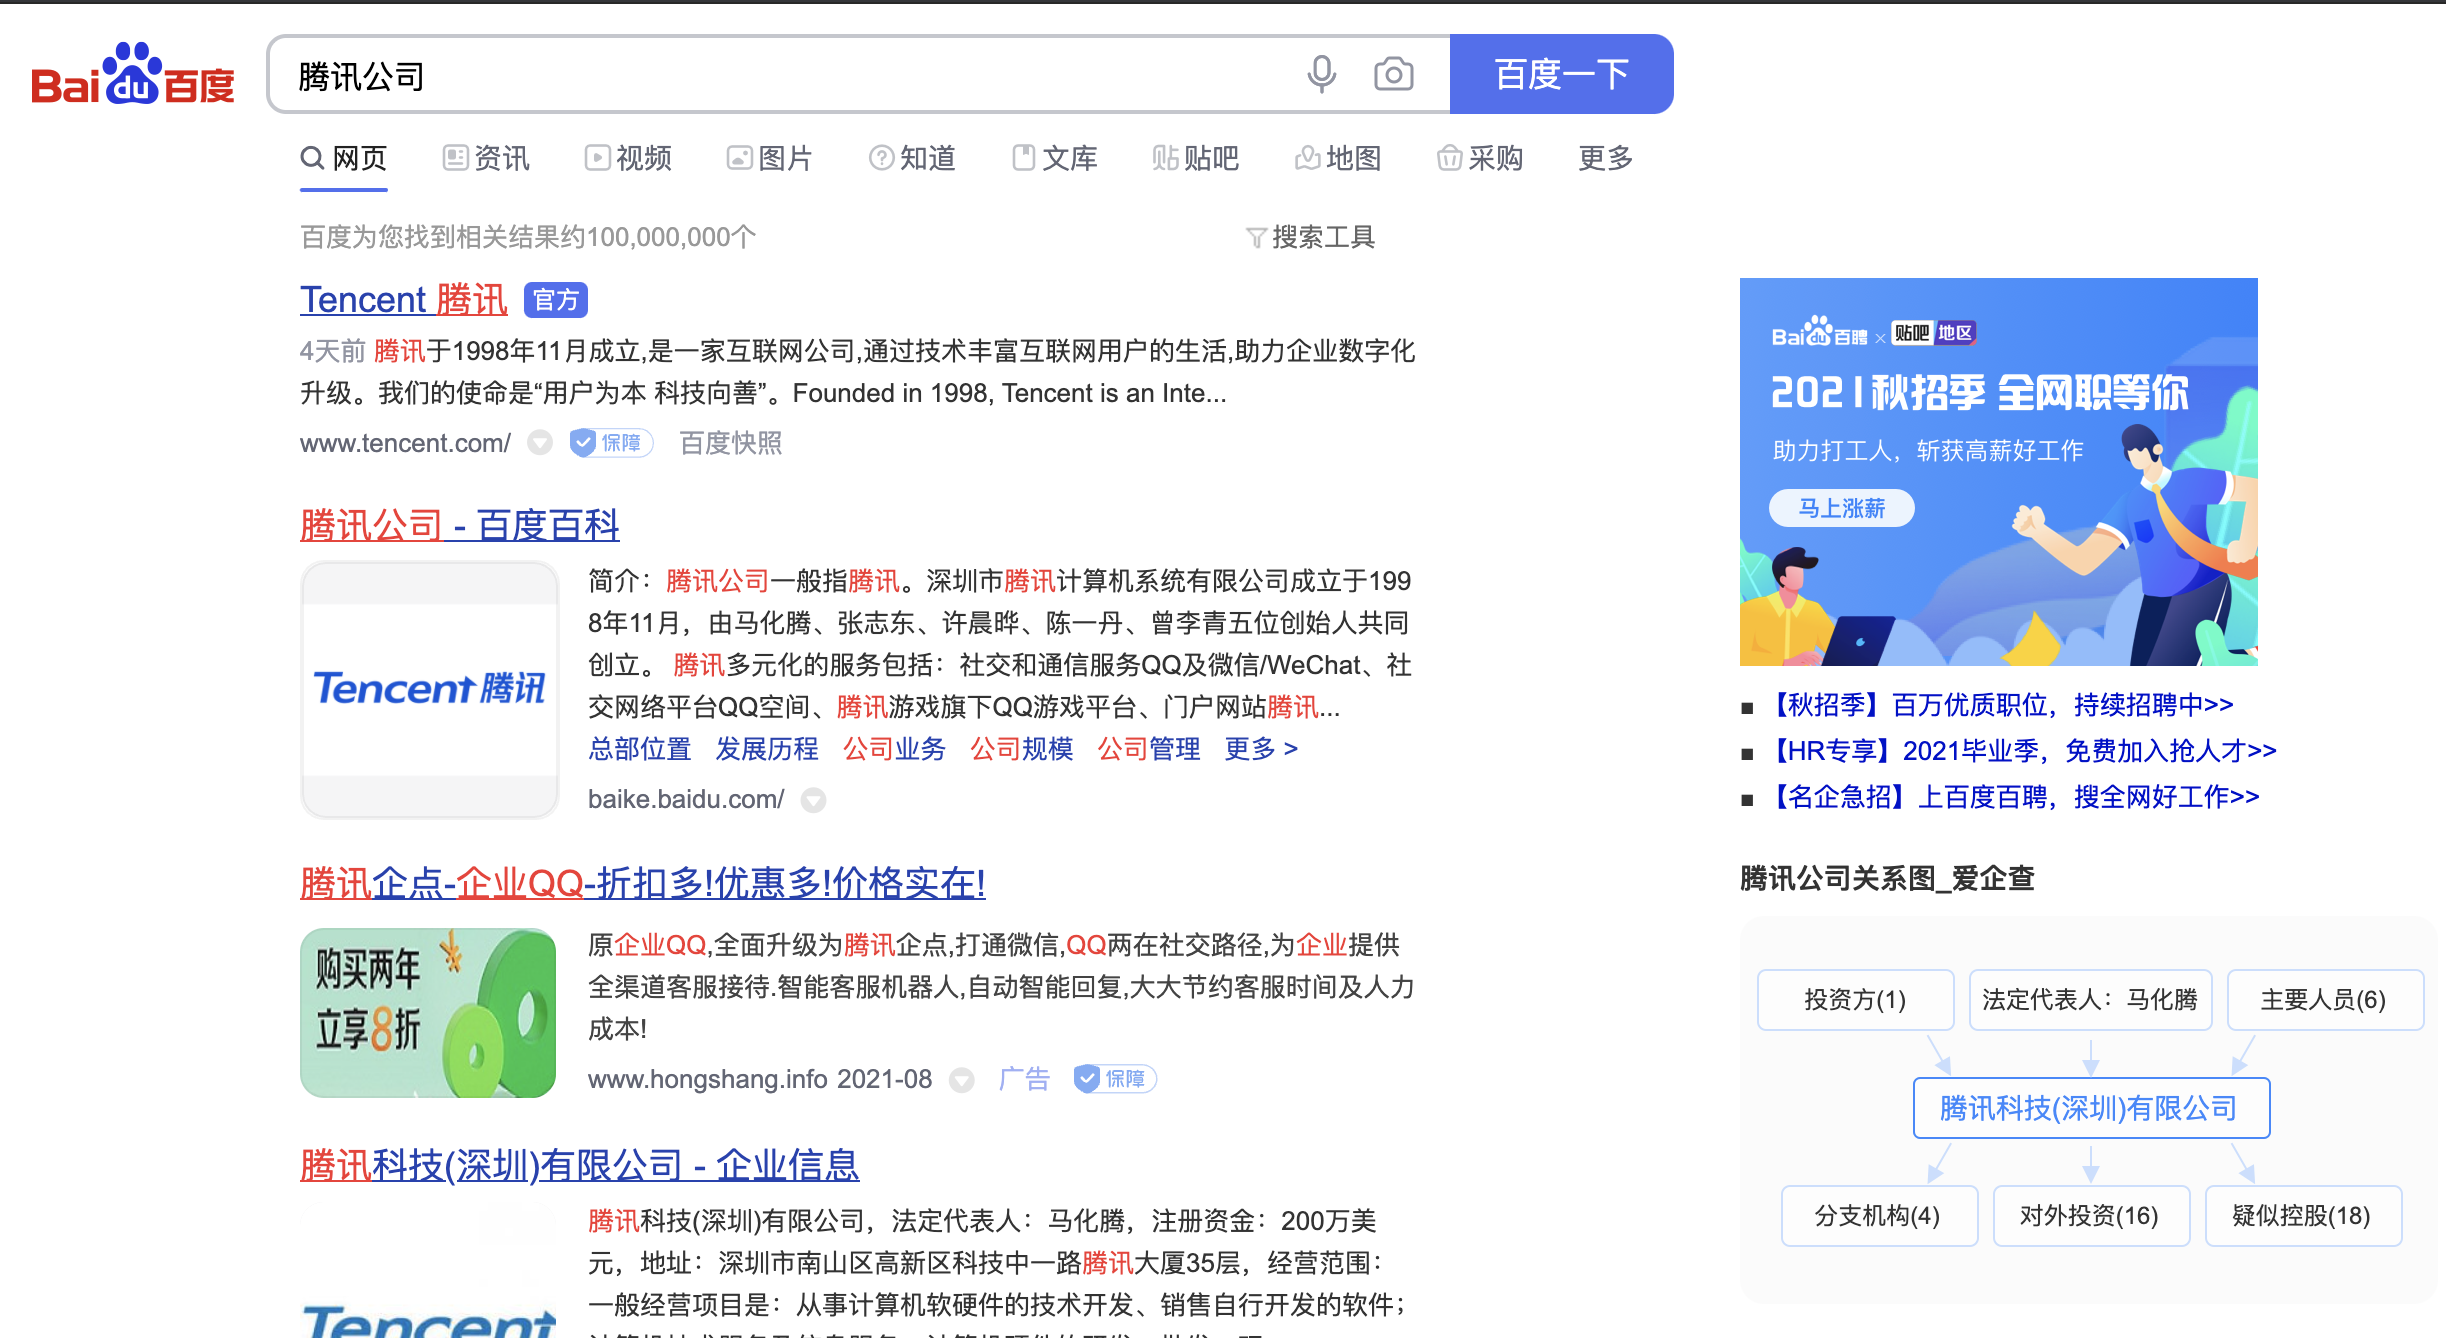
Task: Select 对外投资(16) node
Action: click(2091, 1215)
